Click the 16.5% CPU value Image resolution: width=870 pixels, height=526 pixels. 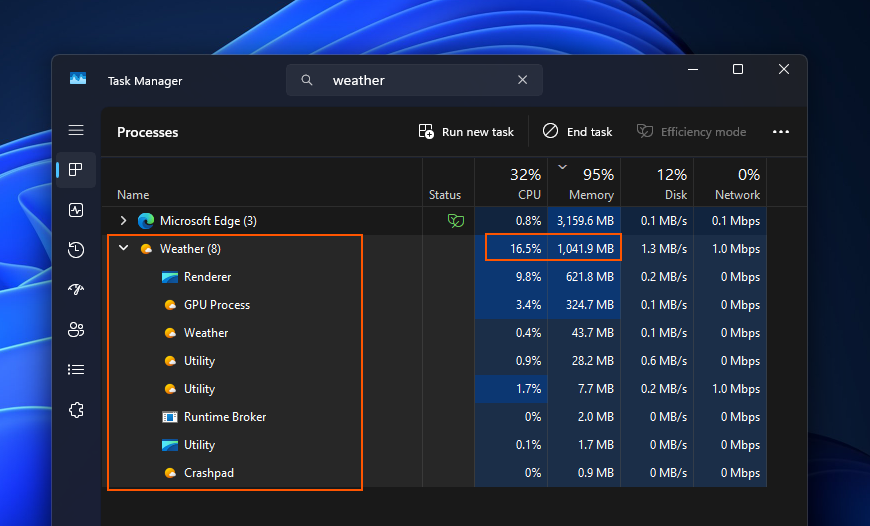click(525, 249)
